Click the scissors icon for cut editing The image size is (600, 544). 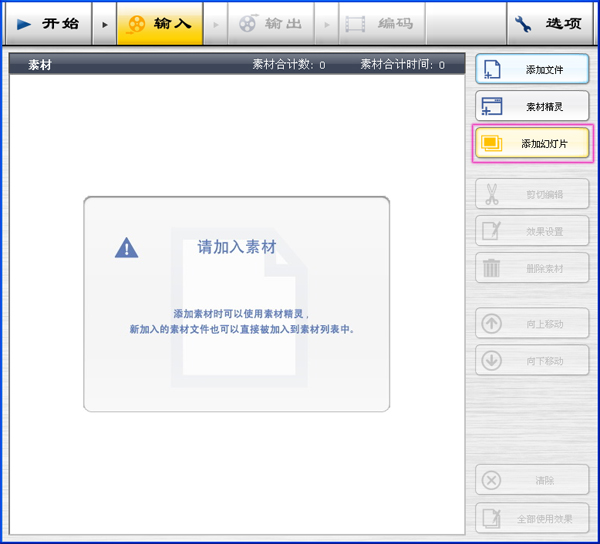click(x=492, y=194)
